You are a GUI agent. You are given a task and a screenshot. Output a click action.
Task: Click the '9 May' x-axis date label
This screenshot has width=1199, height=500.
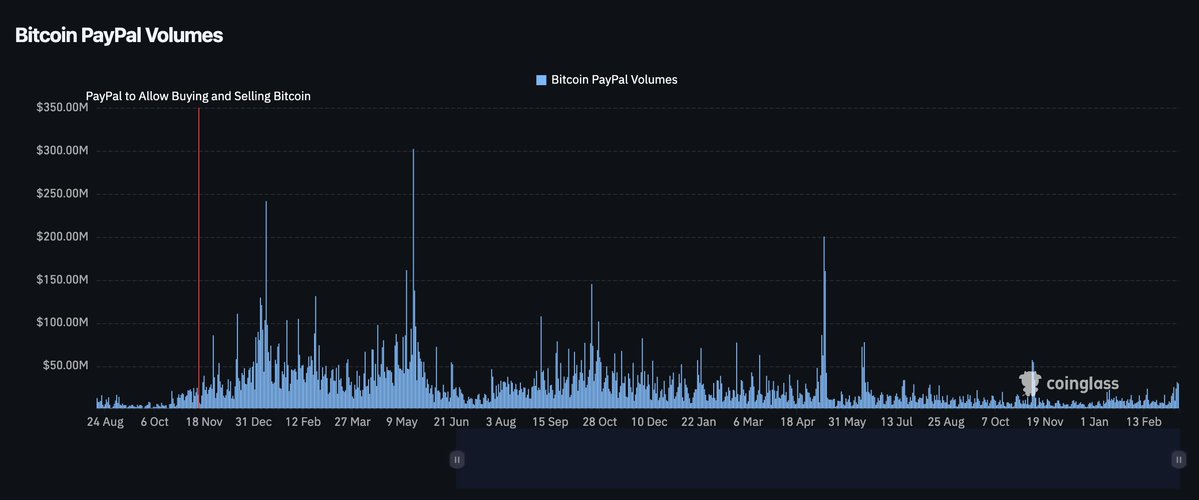[x=401, y=422]
